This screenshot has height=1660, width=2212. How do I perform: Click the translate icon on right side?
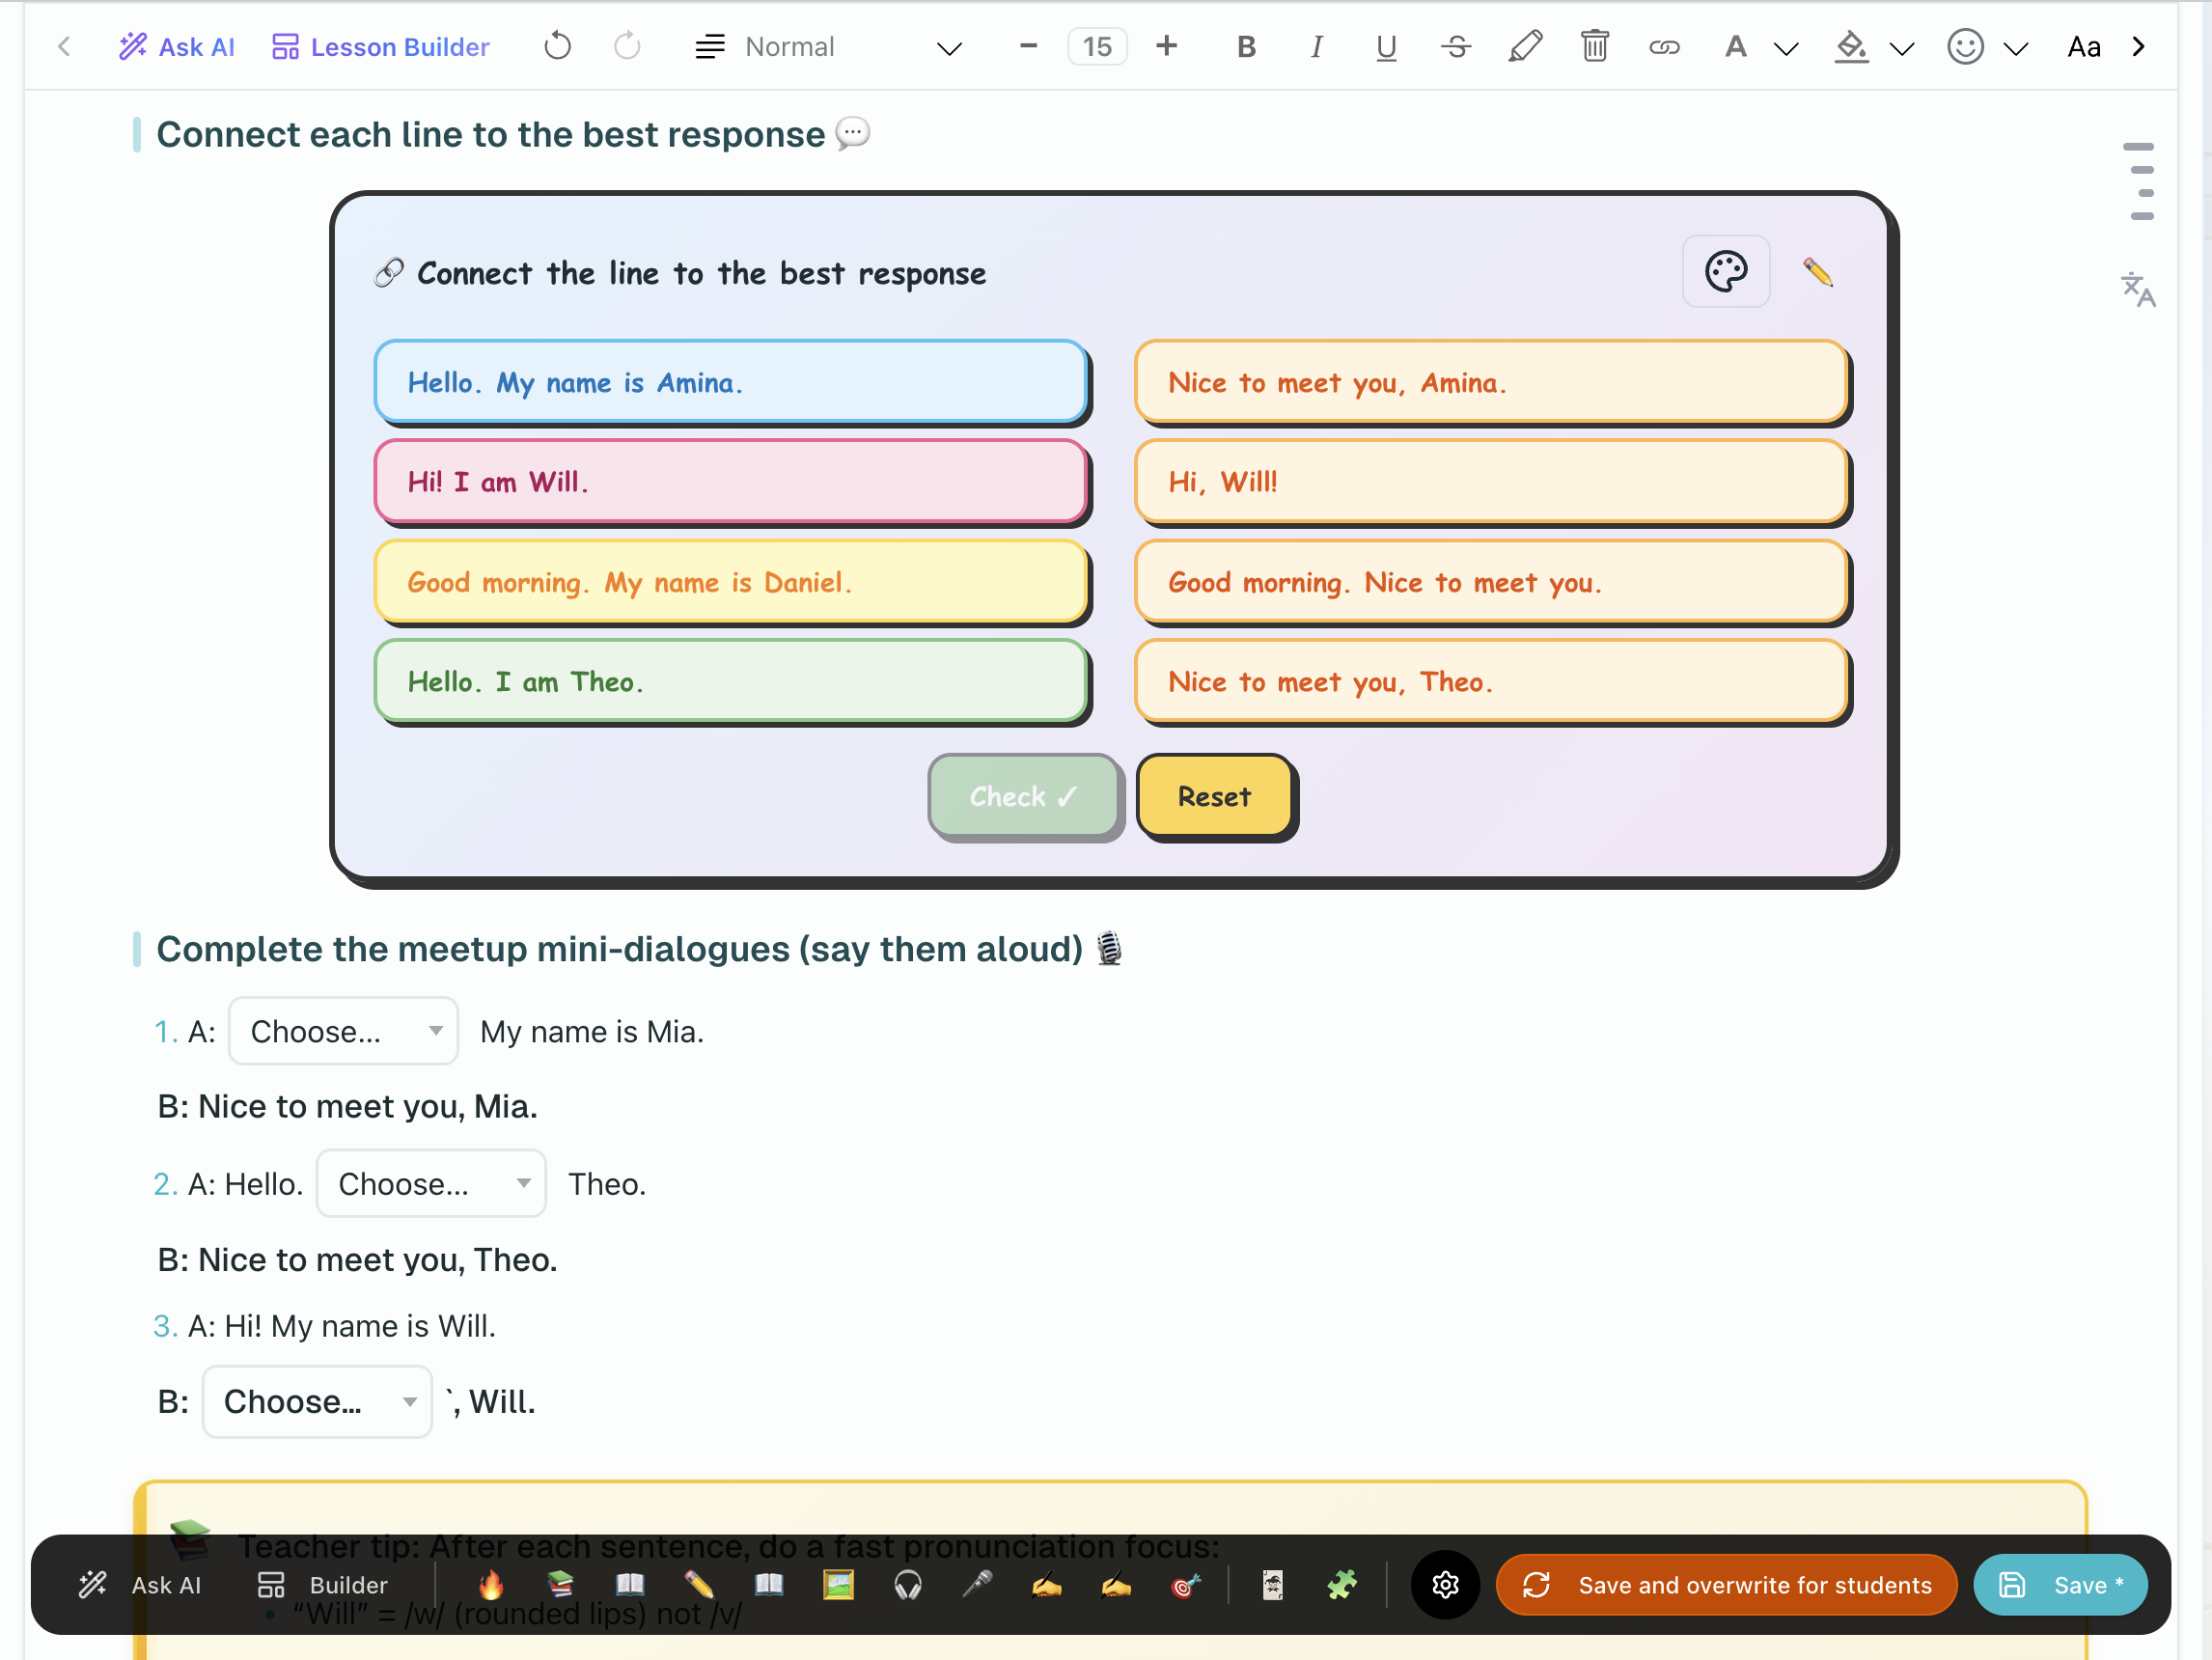(2138, 289)
